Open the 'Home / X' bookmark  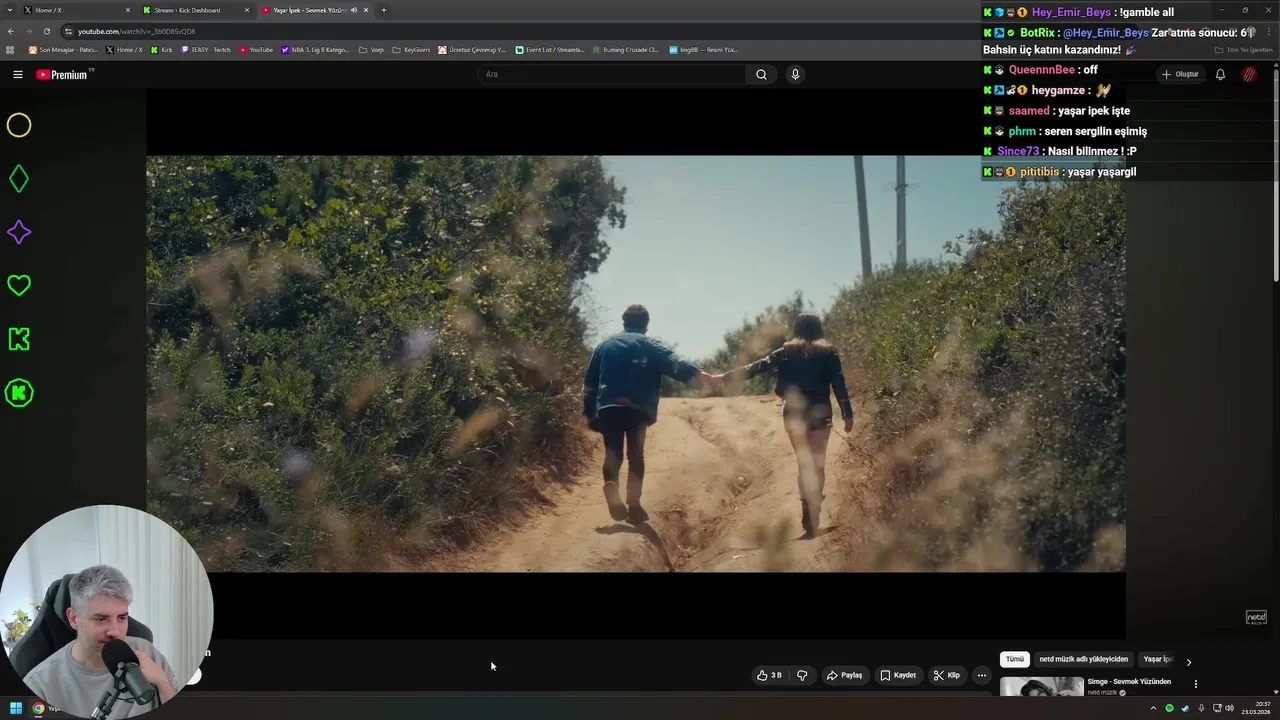click(x=124, y=49)
